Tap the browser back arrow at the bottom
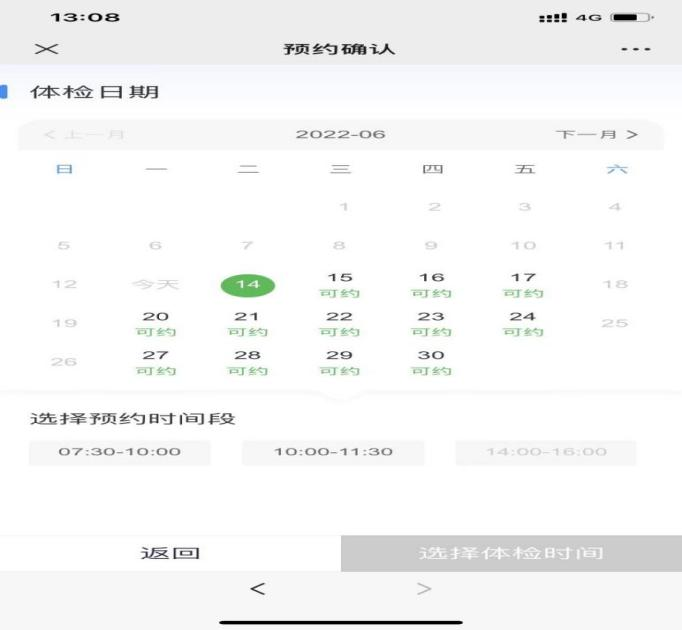This screenshot has width=682, height=630. [257, 589]
